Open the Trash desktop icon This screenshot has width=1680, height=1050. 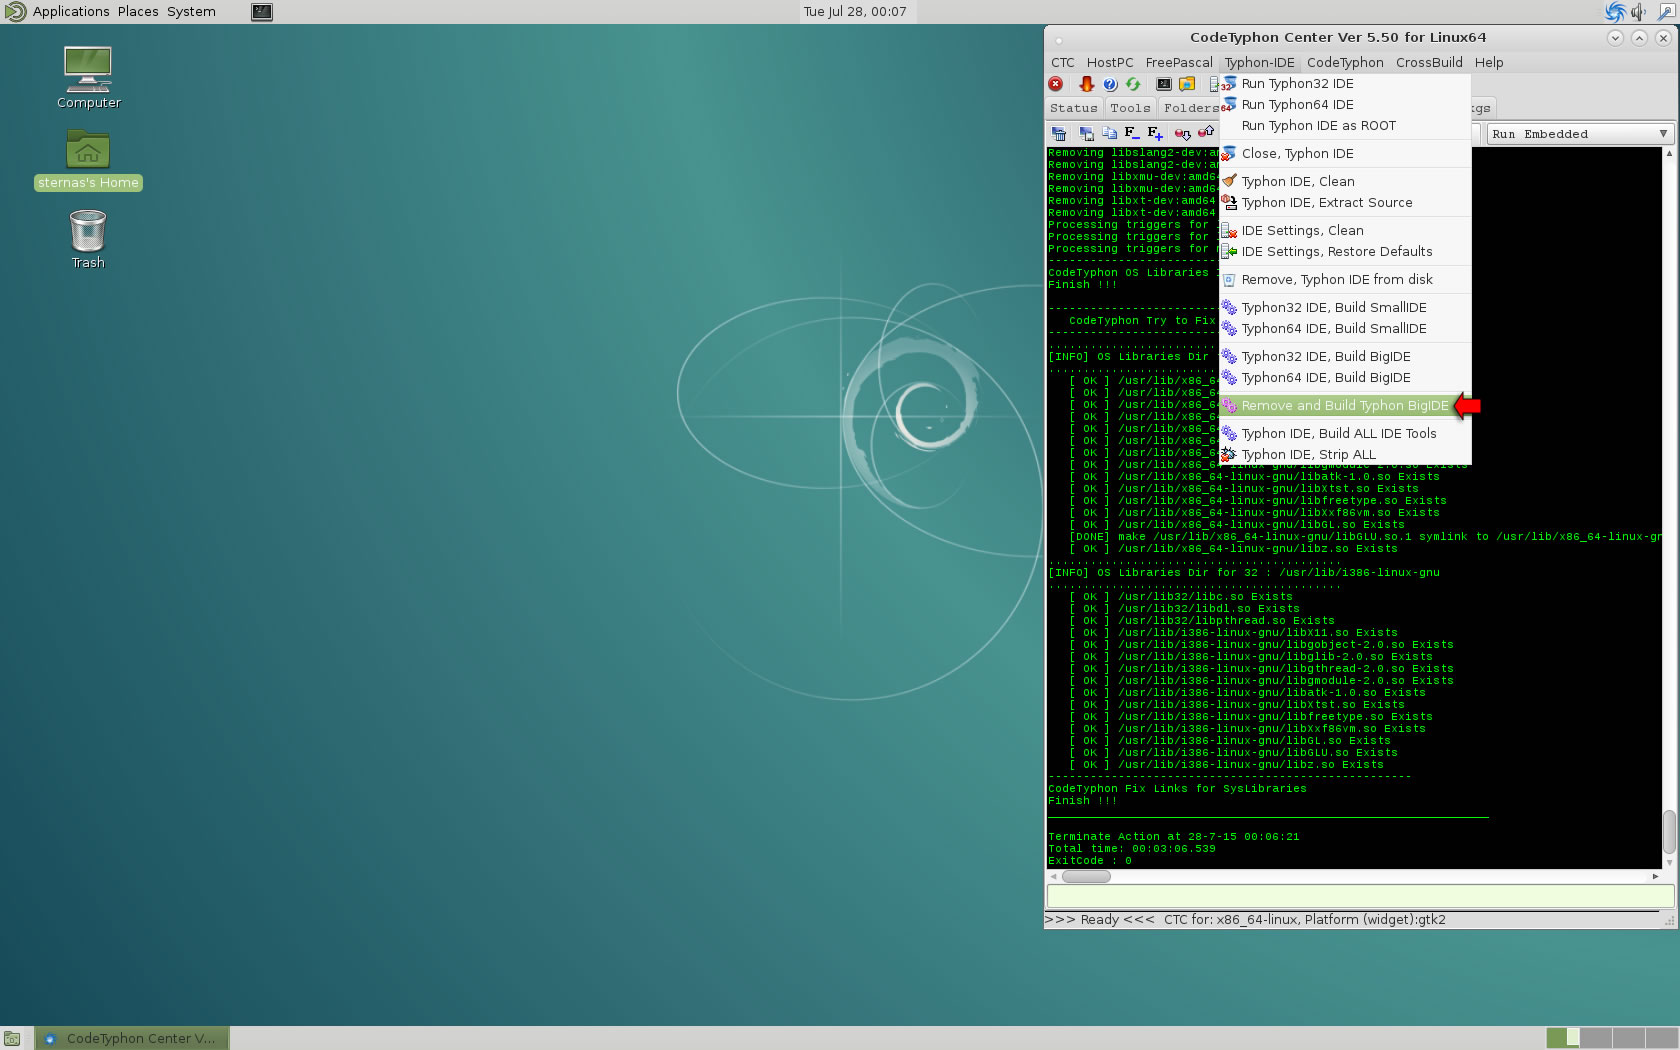tap(88, 239)
